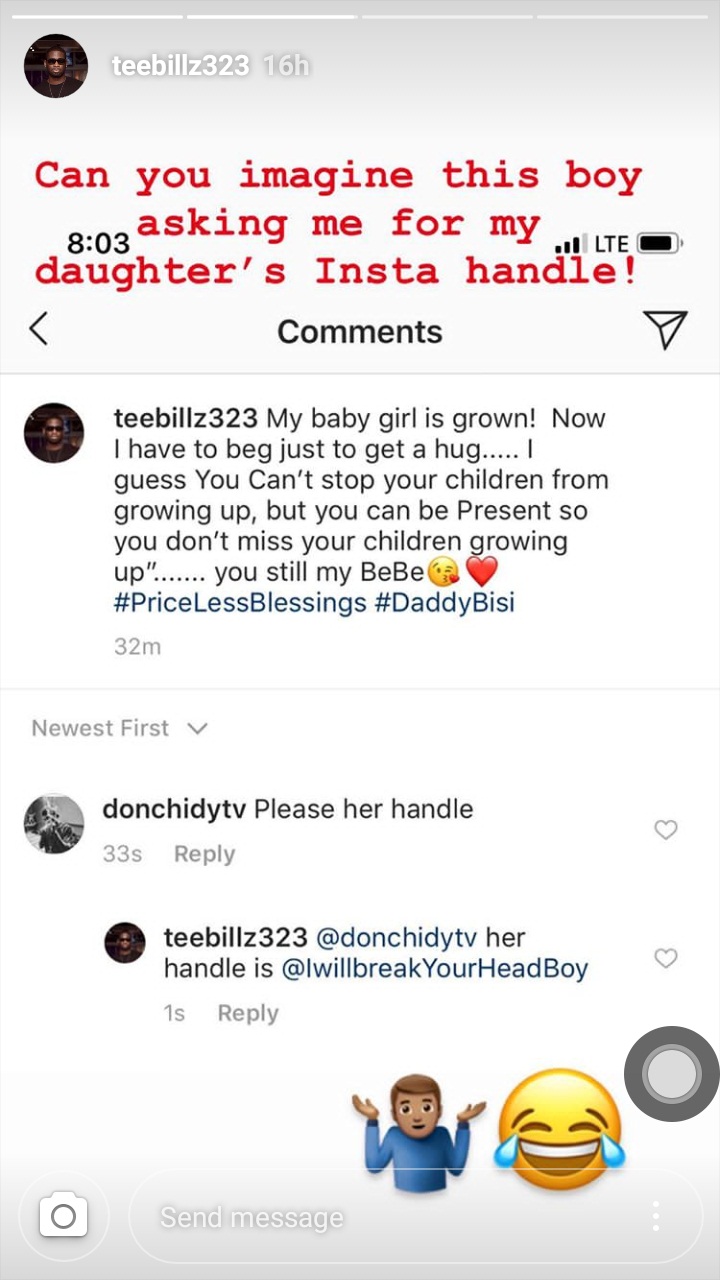Open the #DaddyBisi hashtag
Viewport: 720px width, 1280px height.
(445, 604)
